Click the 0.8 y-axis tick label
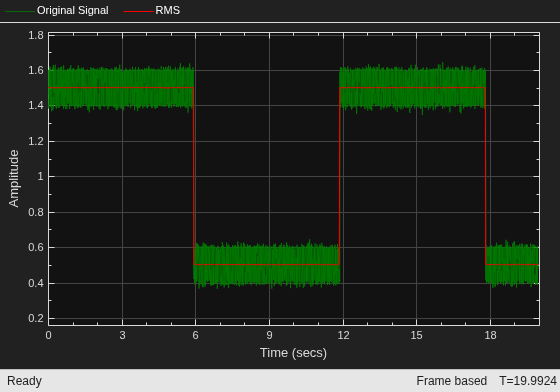This screenshot has width=560, height=392. [36, 212]
